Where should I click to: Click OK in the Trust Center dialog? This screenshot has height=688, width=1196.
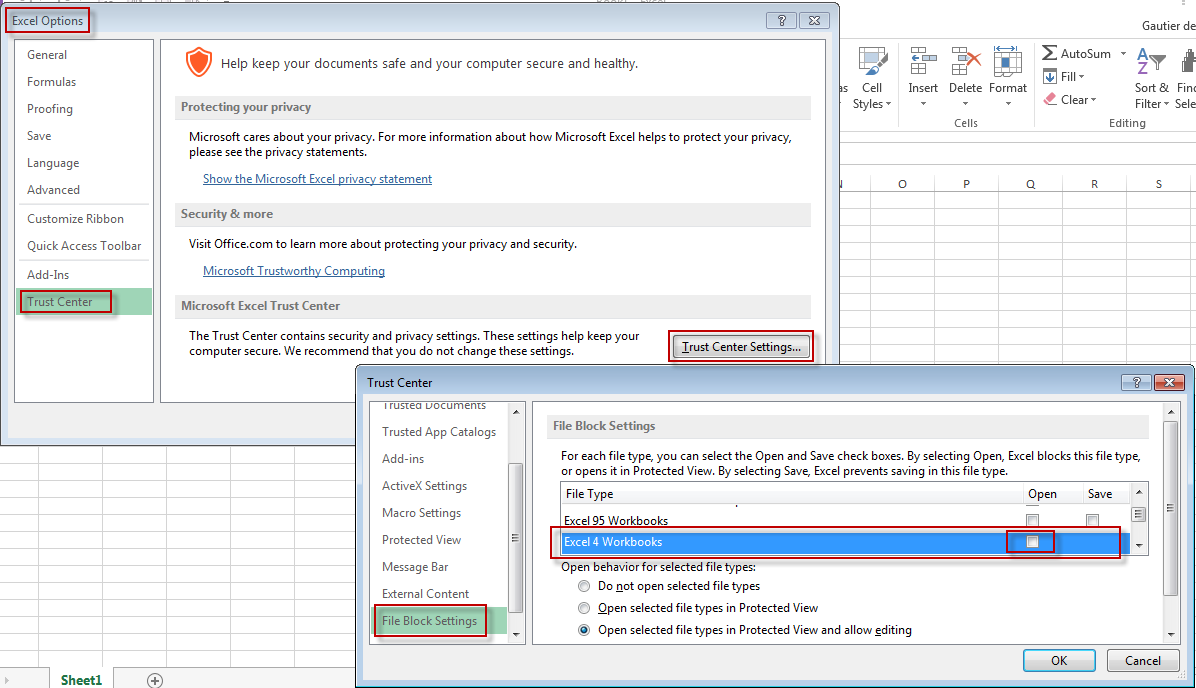(x=1059, y=661)
